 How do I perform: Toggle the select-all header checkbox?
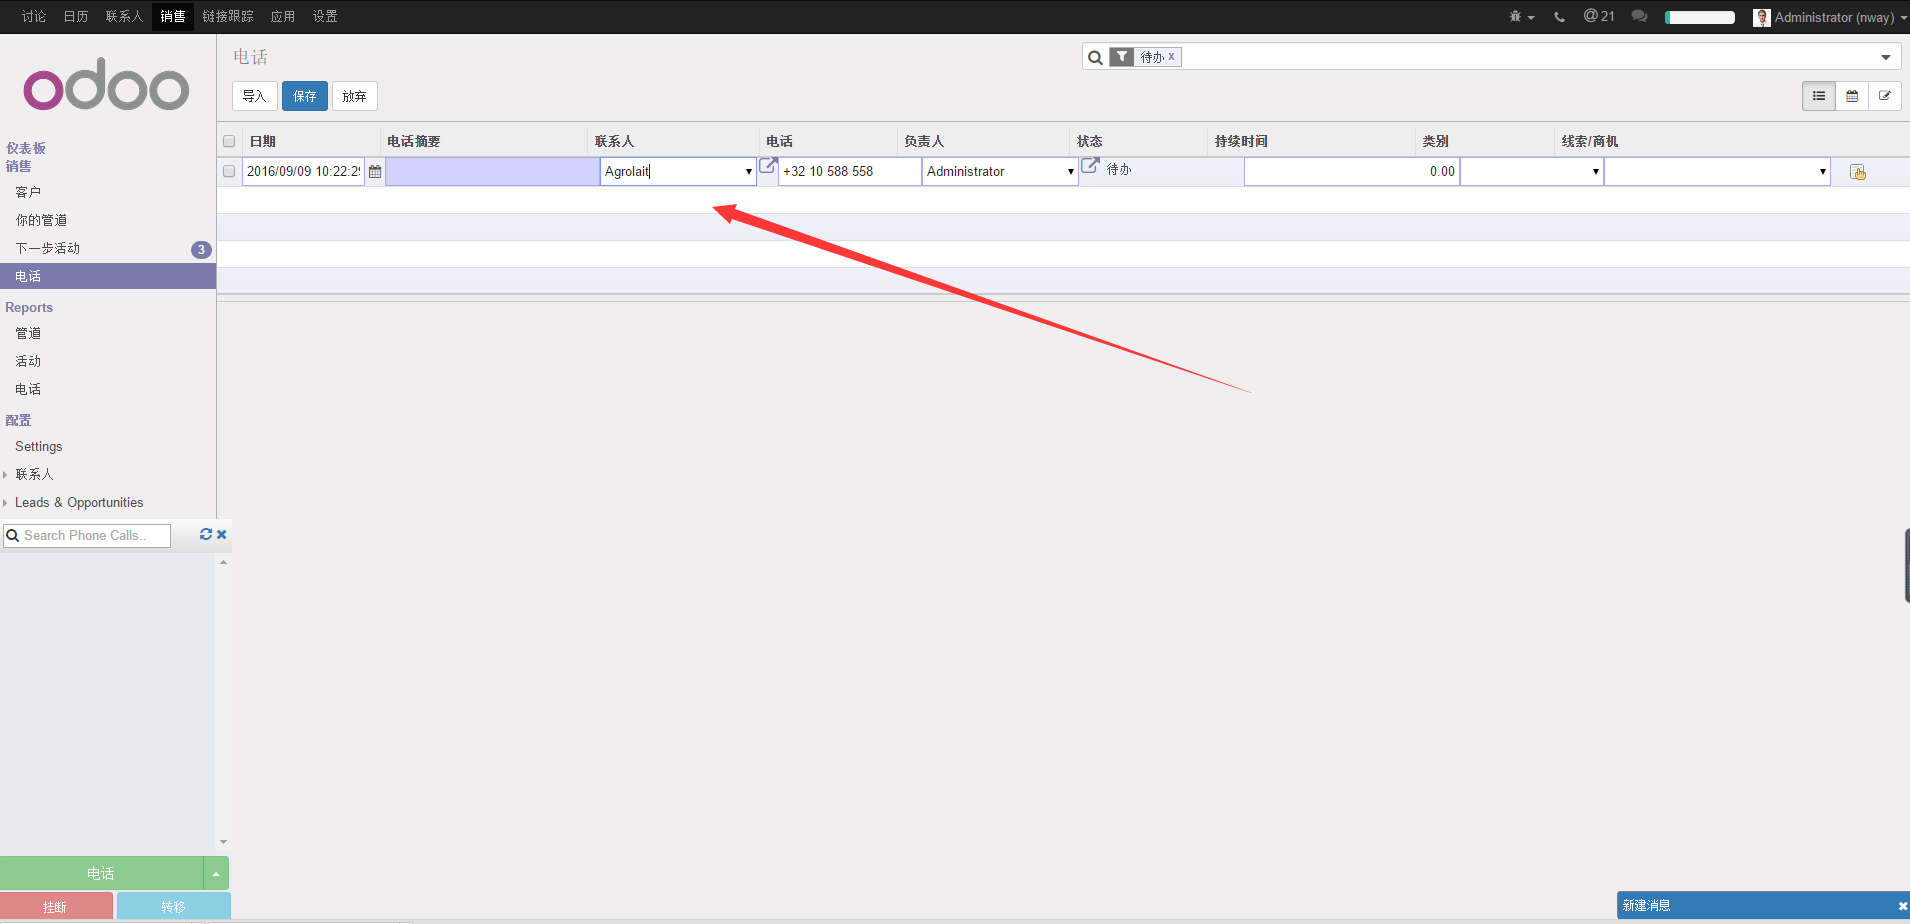(x=229, y=141)
